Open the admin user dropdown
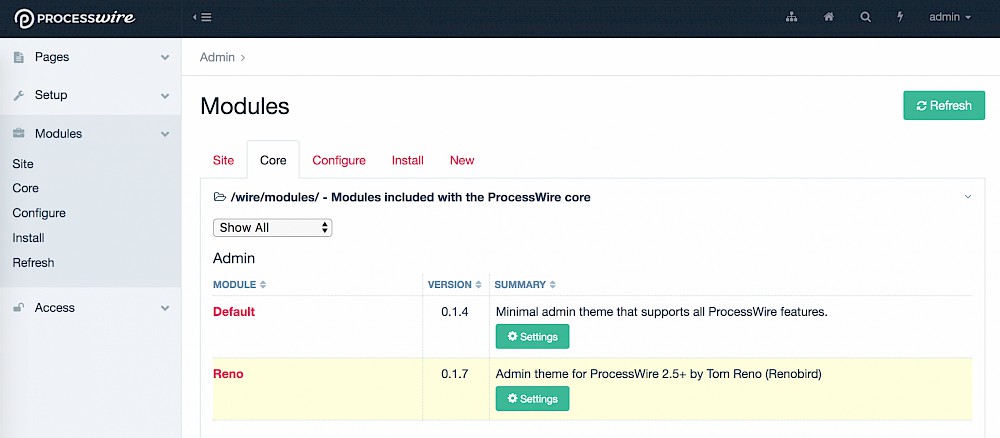The image size is (1000, 438). tap(950, 18)
